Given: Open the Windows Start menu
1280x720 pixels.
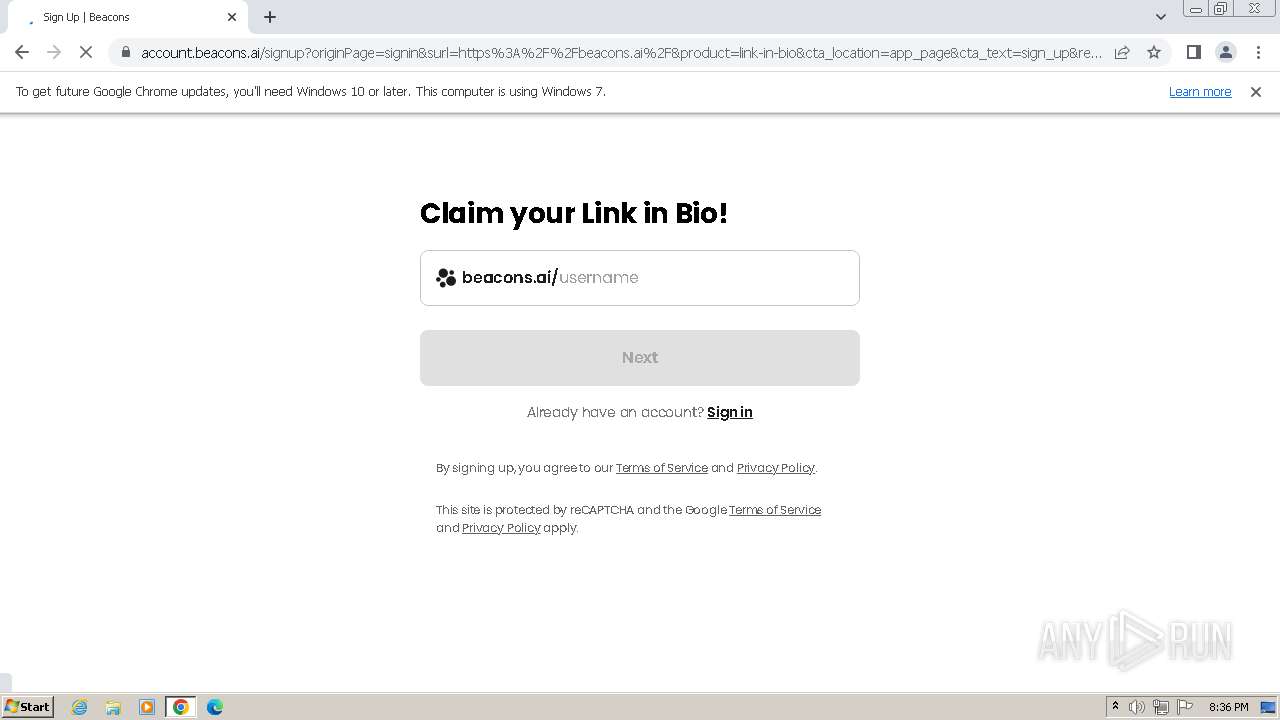Looking at the screenshot, I should [28, 707].
